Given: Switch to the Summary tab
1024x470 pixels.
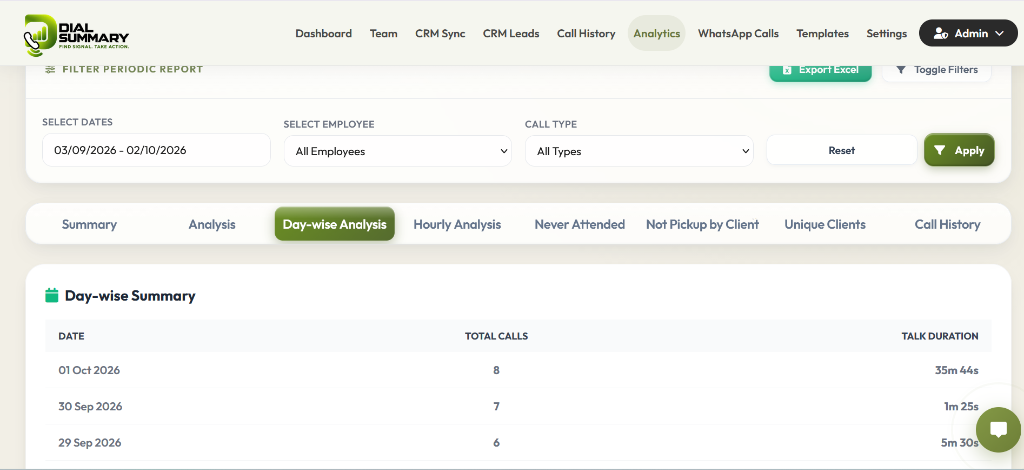Looking at the screenshot, I should click(x=89, y=224).
